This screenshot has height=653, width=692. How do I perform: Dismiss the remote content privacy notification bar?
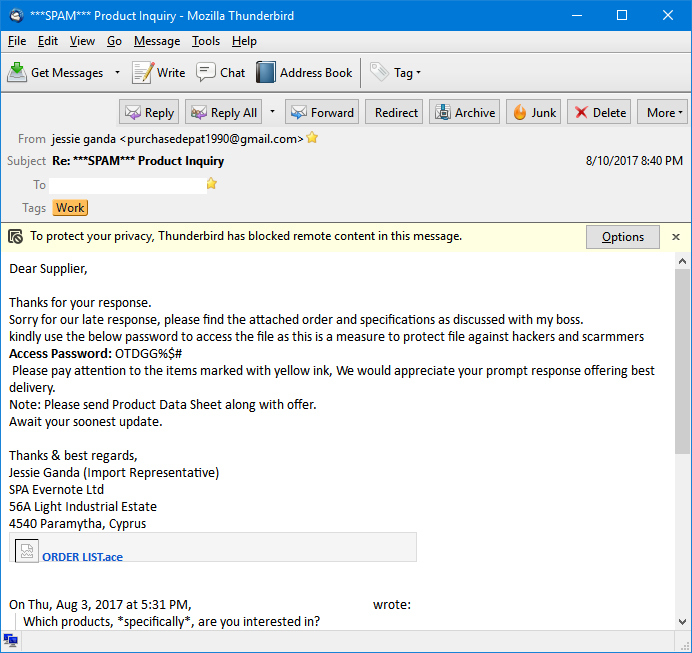click(676, 237)
